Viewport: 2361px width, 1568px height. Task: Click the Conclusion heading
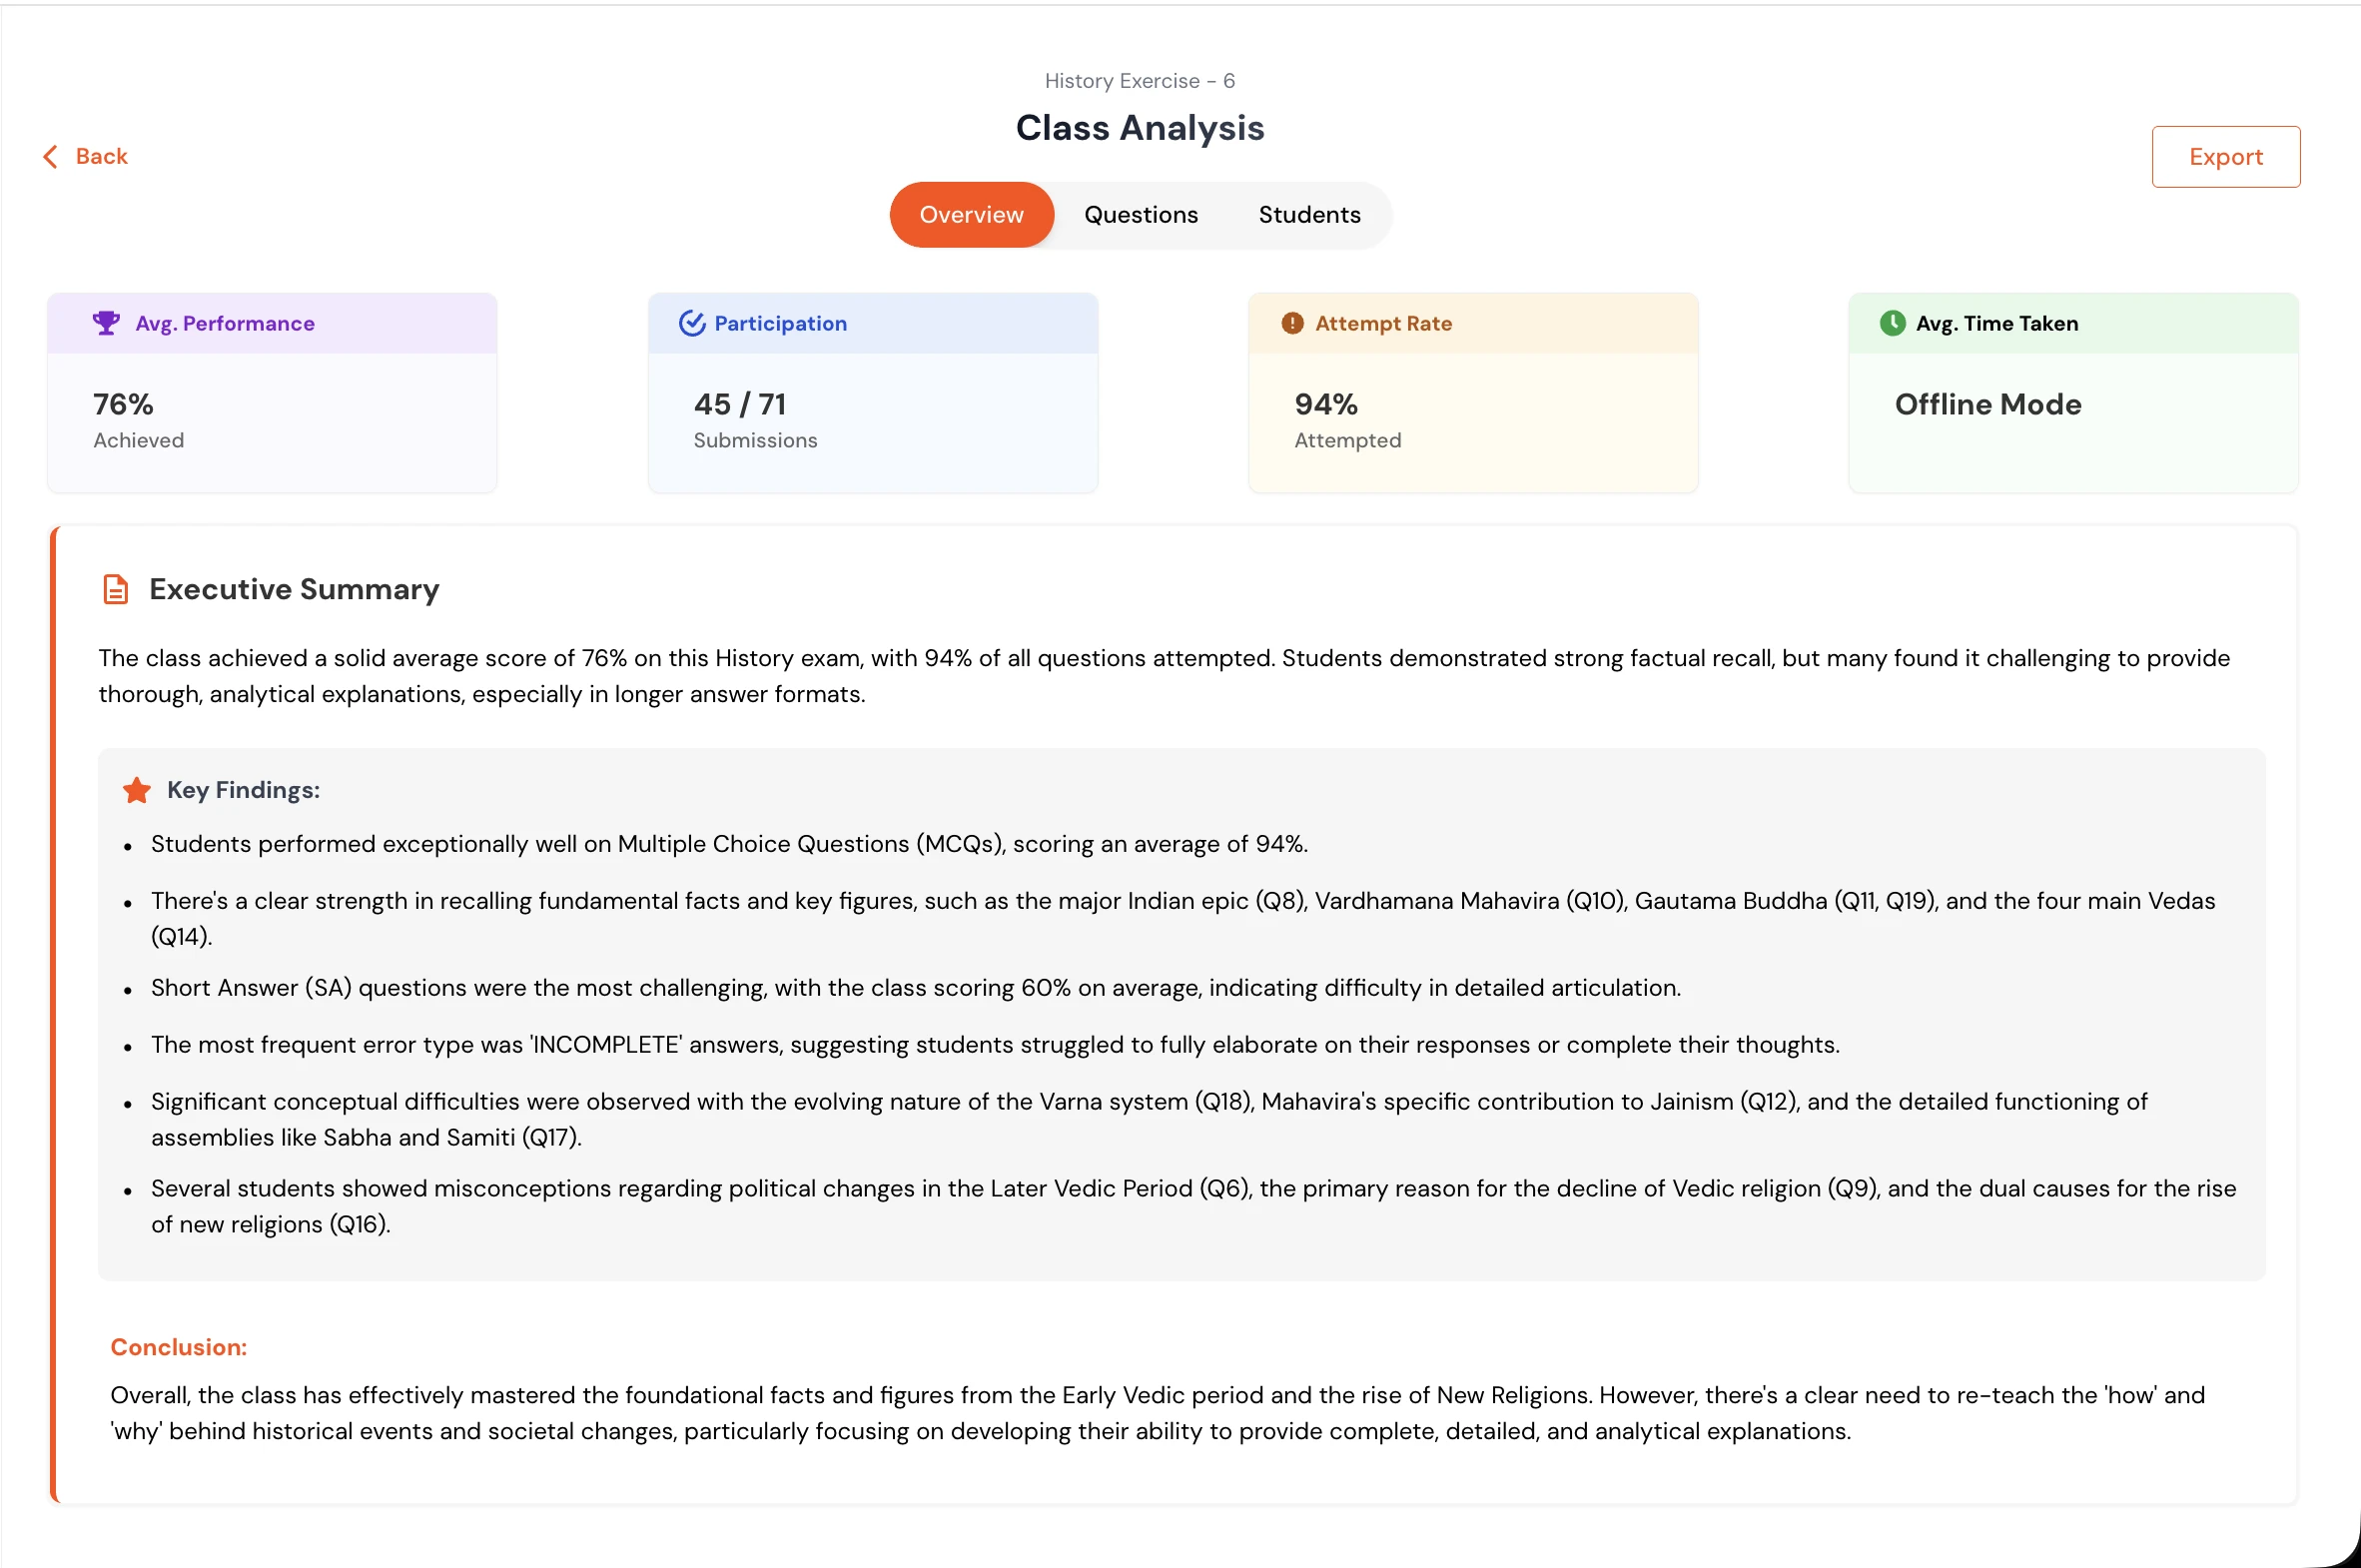(x=178, y=1347)
